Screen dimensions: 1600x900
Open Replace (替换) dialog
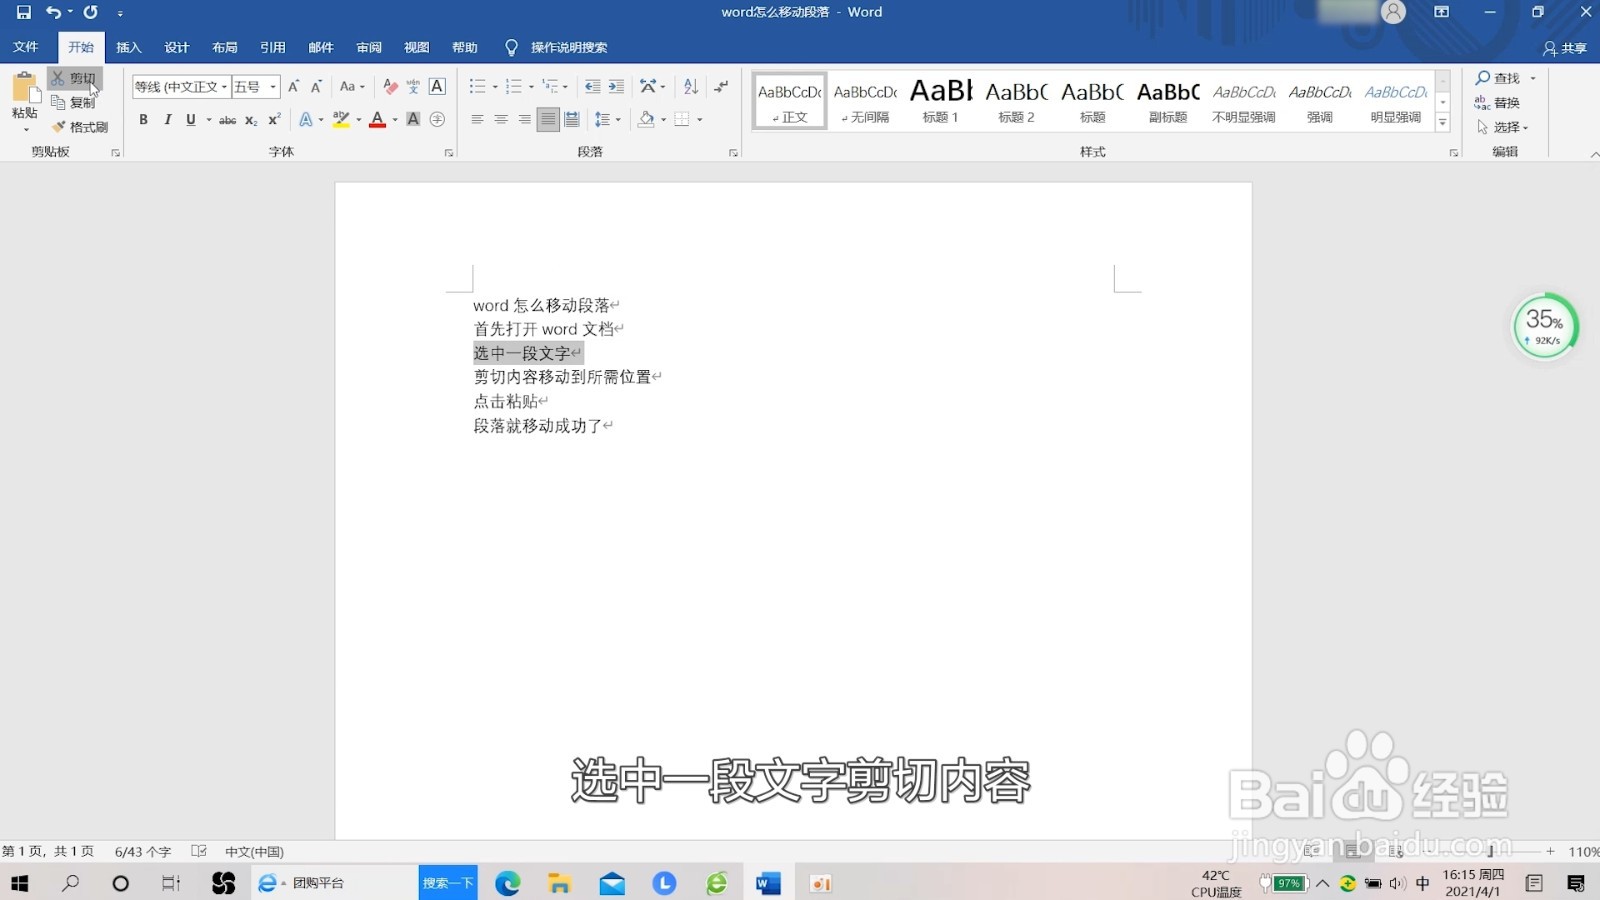click(x=1498, y=103)
